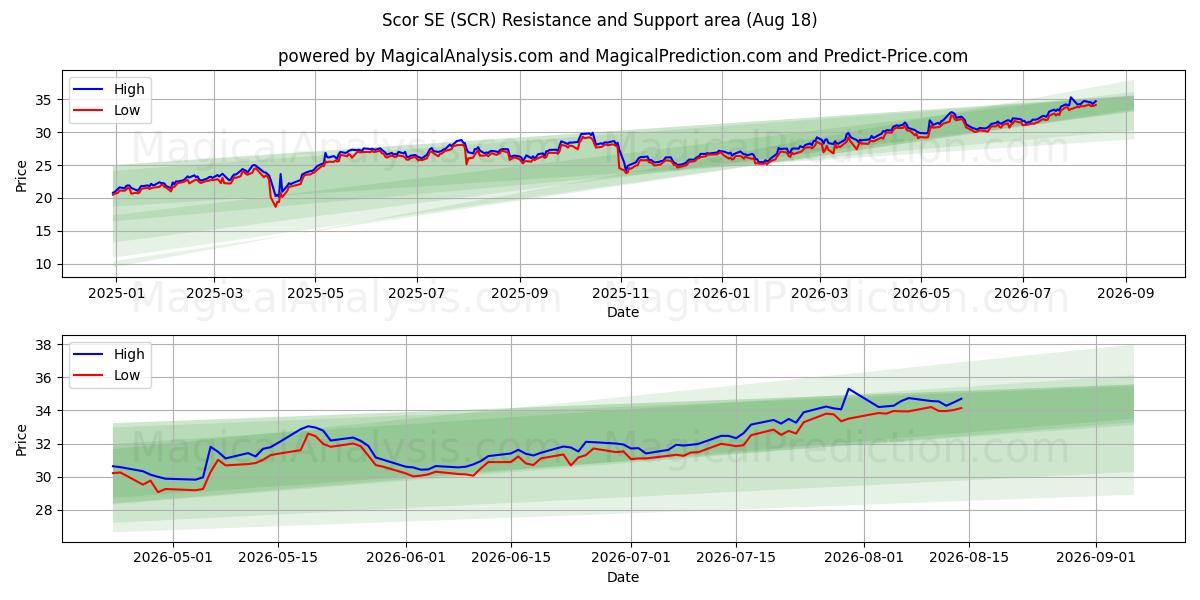Click the price tick '32' on the bottom chart
The width and height of the screenshot is (1200, 600).
click(x=46, y=444)
